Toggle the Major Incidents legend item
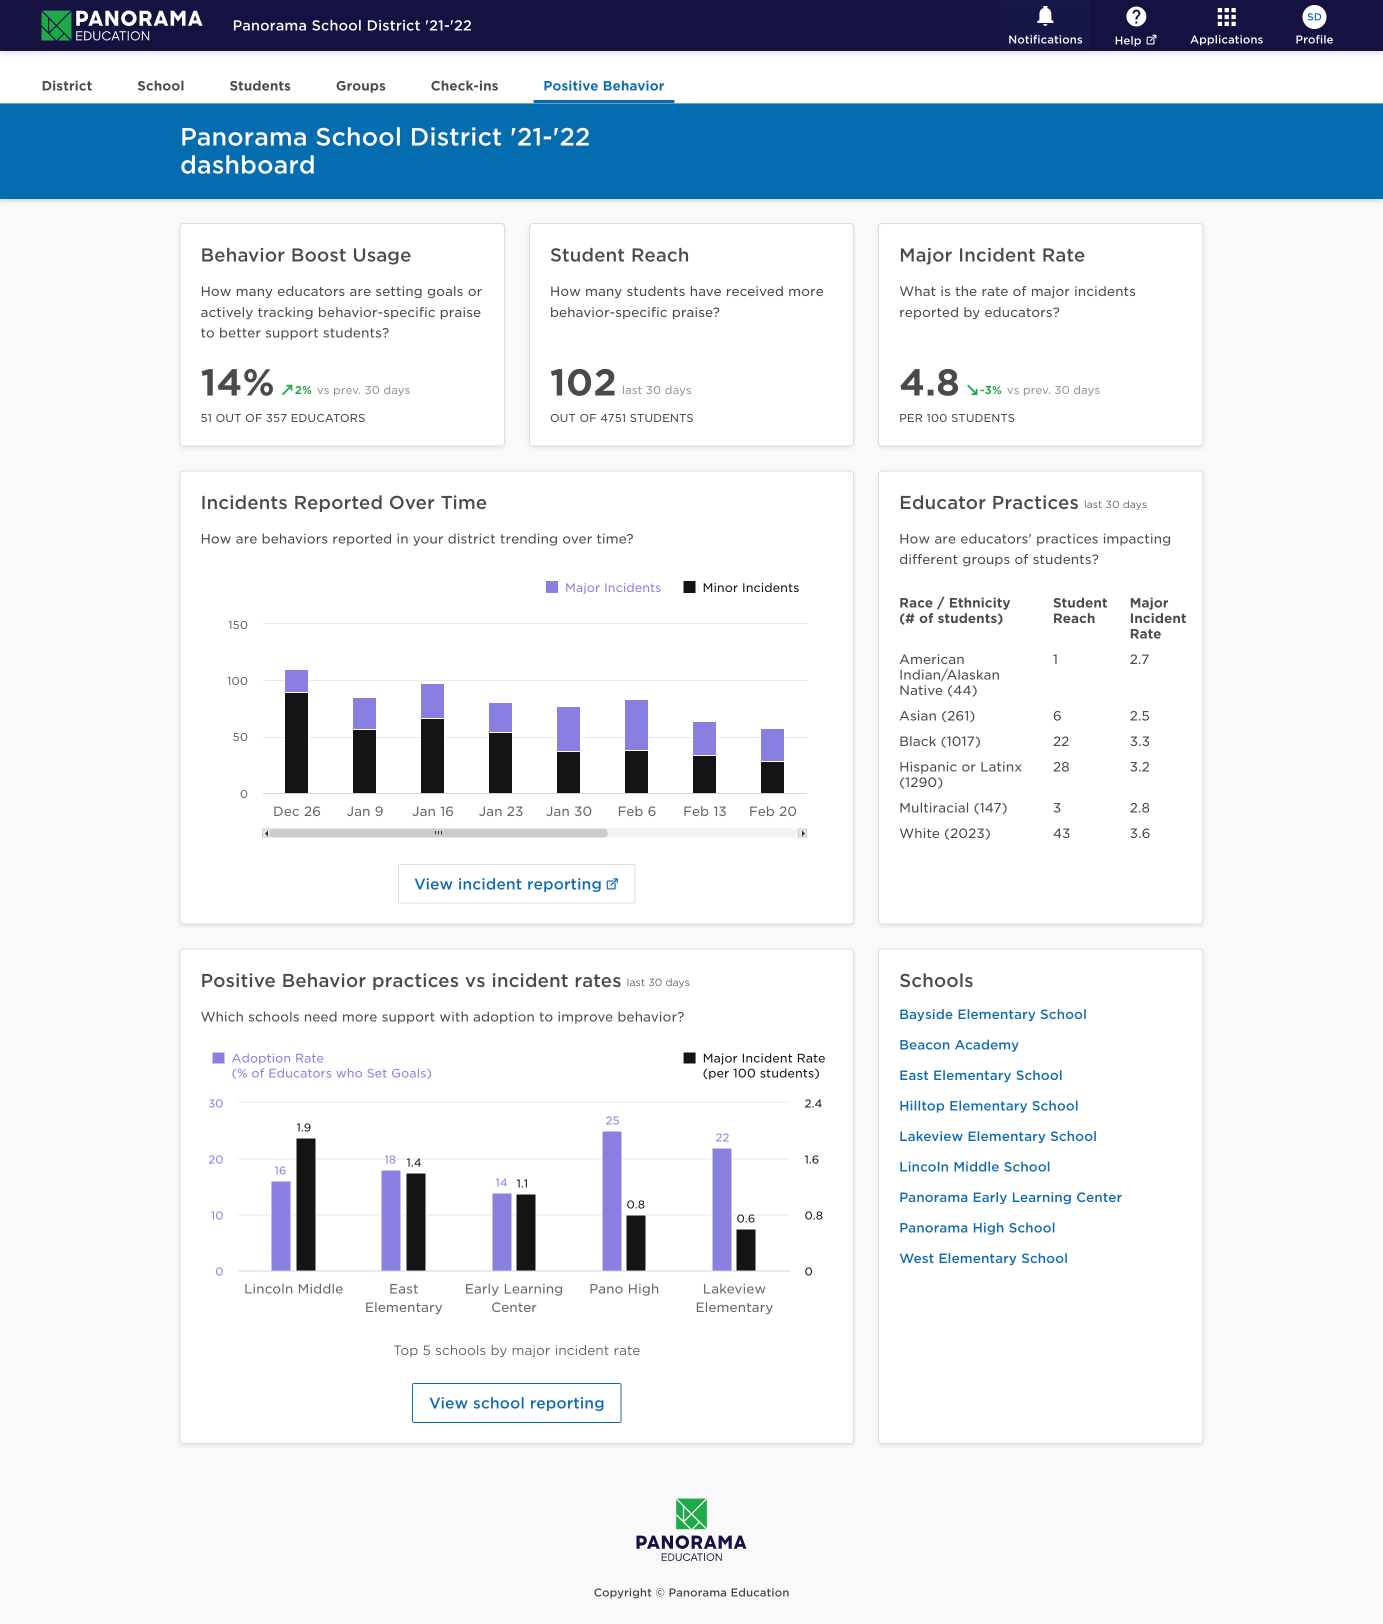 pyautogui.click(x=604, y=588)
